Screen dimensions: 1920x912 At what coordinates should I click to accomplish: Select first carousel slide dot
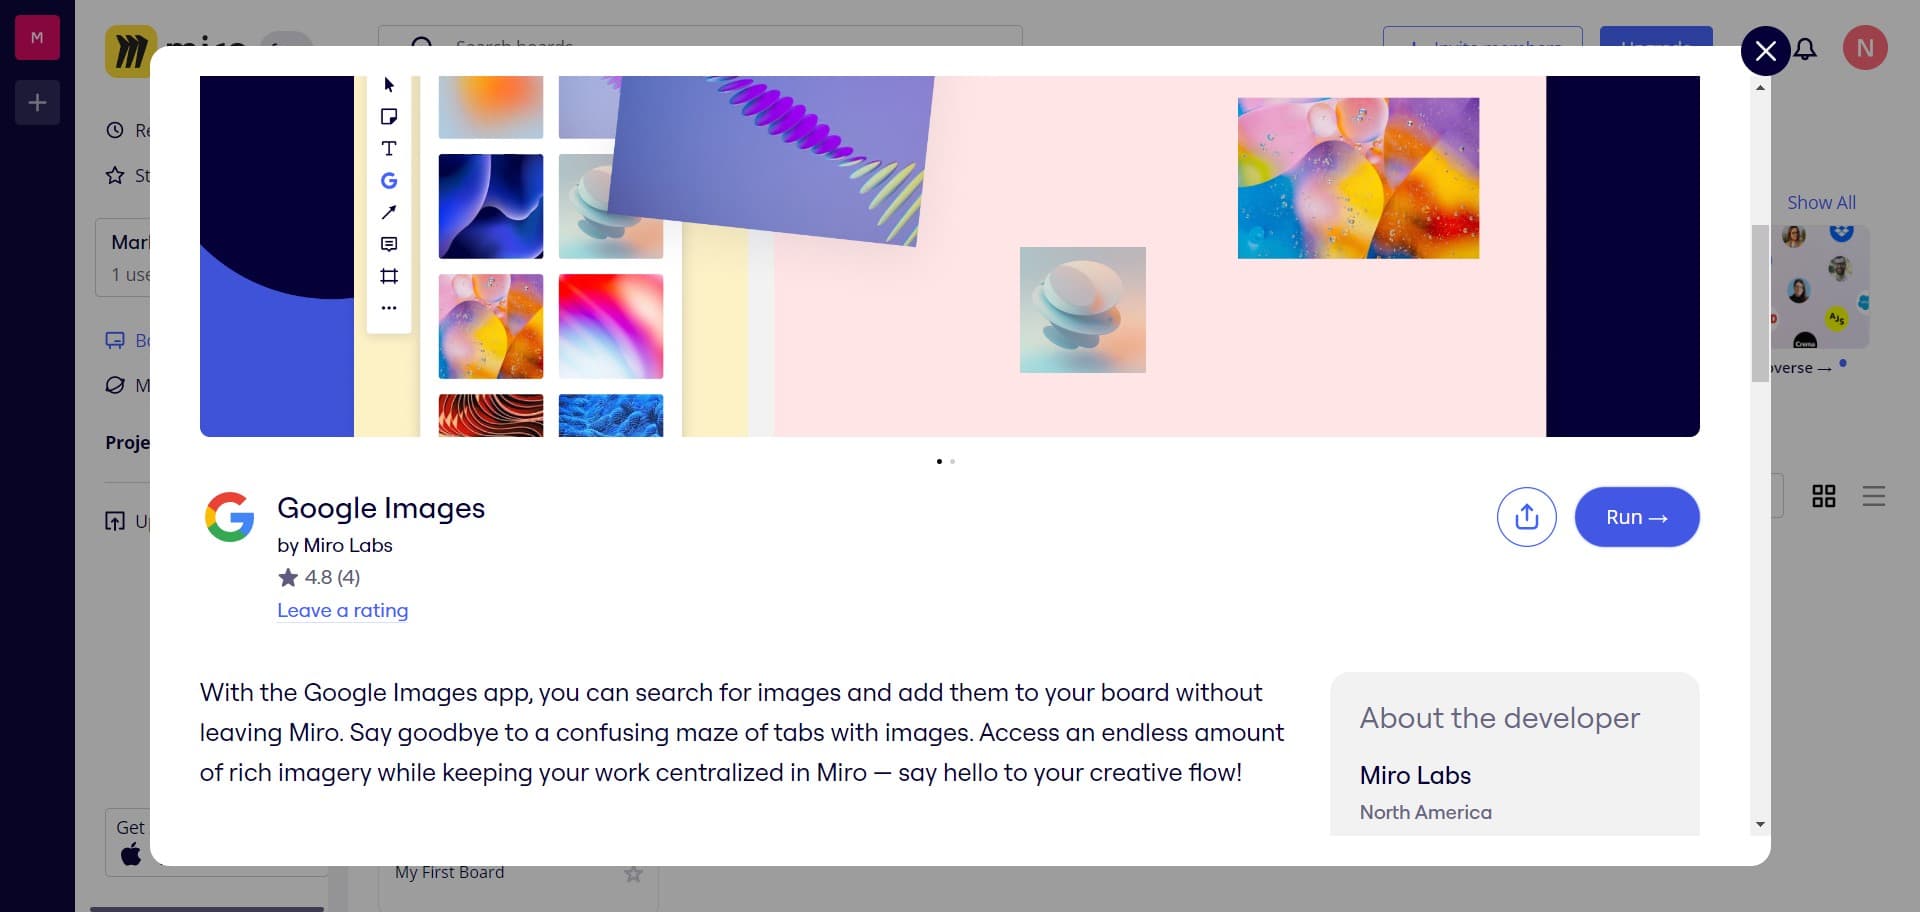[939, 461]
